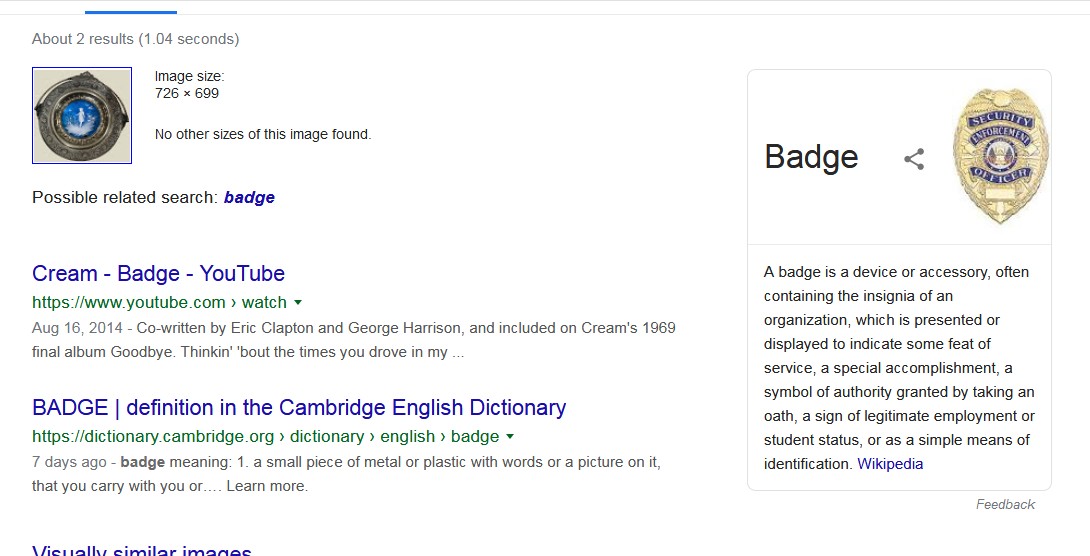The image size is (1090, 556).
Task: Expand the dropdown arrow after youtube.com URL
Action: pyautogui.click(x=298, y=302)
